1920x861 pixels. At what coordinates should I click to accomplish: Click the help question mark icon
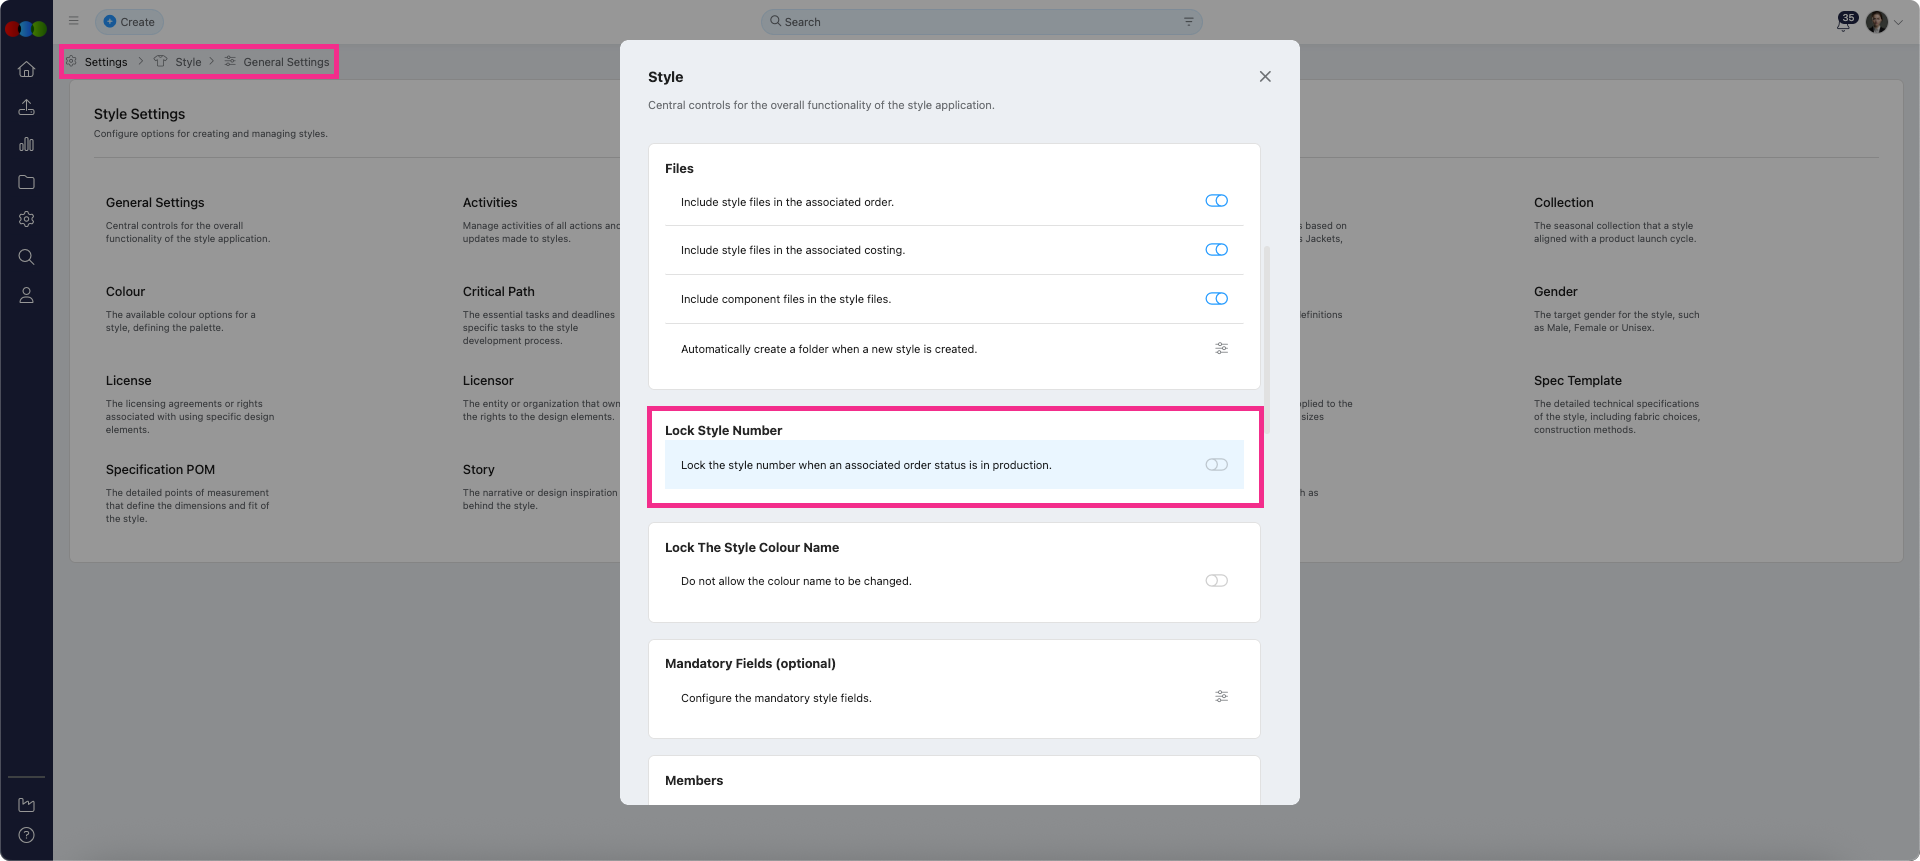point(27,835)
